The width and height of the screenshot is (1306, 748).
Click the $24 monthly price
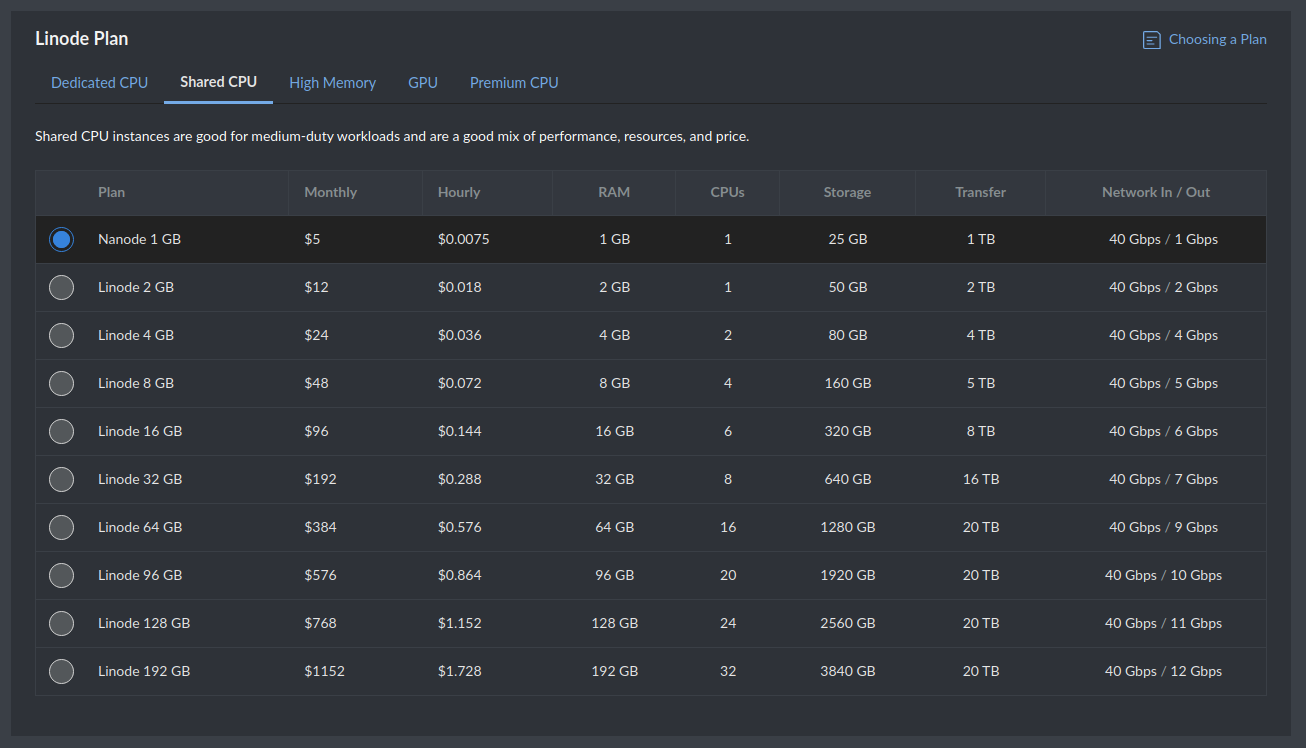(316, 336)
